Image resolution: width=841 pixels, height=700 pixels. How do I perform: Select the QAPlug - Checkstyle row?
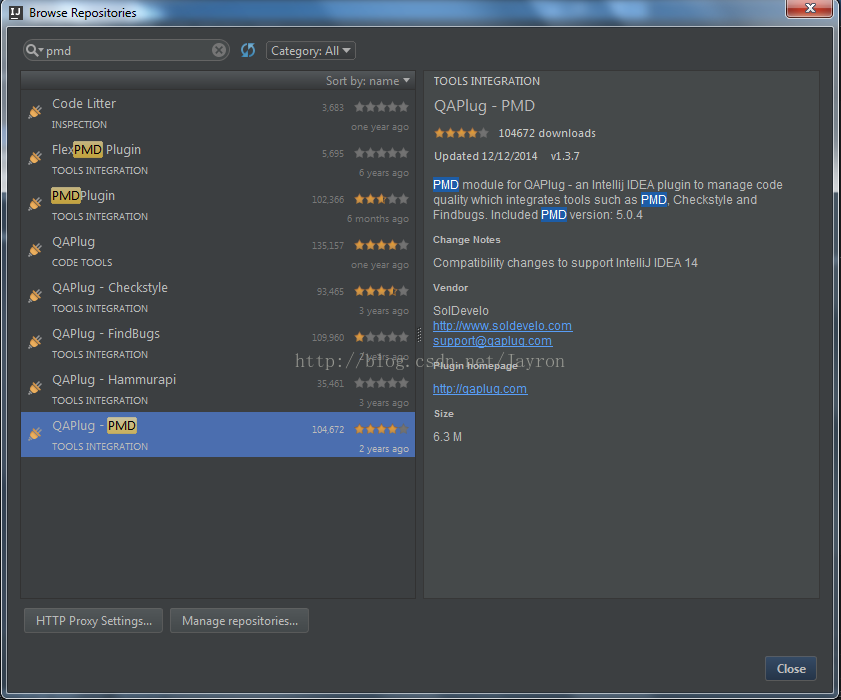click(x=218, y=297)
